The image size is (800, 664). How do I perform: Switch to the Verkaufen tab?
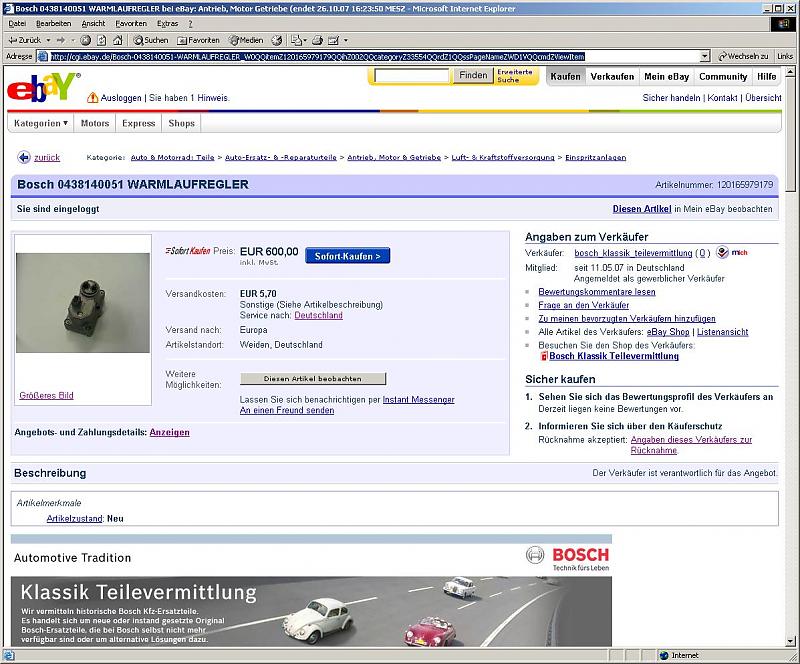click(612, 77)
